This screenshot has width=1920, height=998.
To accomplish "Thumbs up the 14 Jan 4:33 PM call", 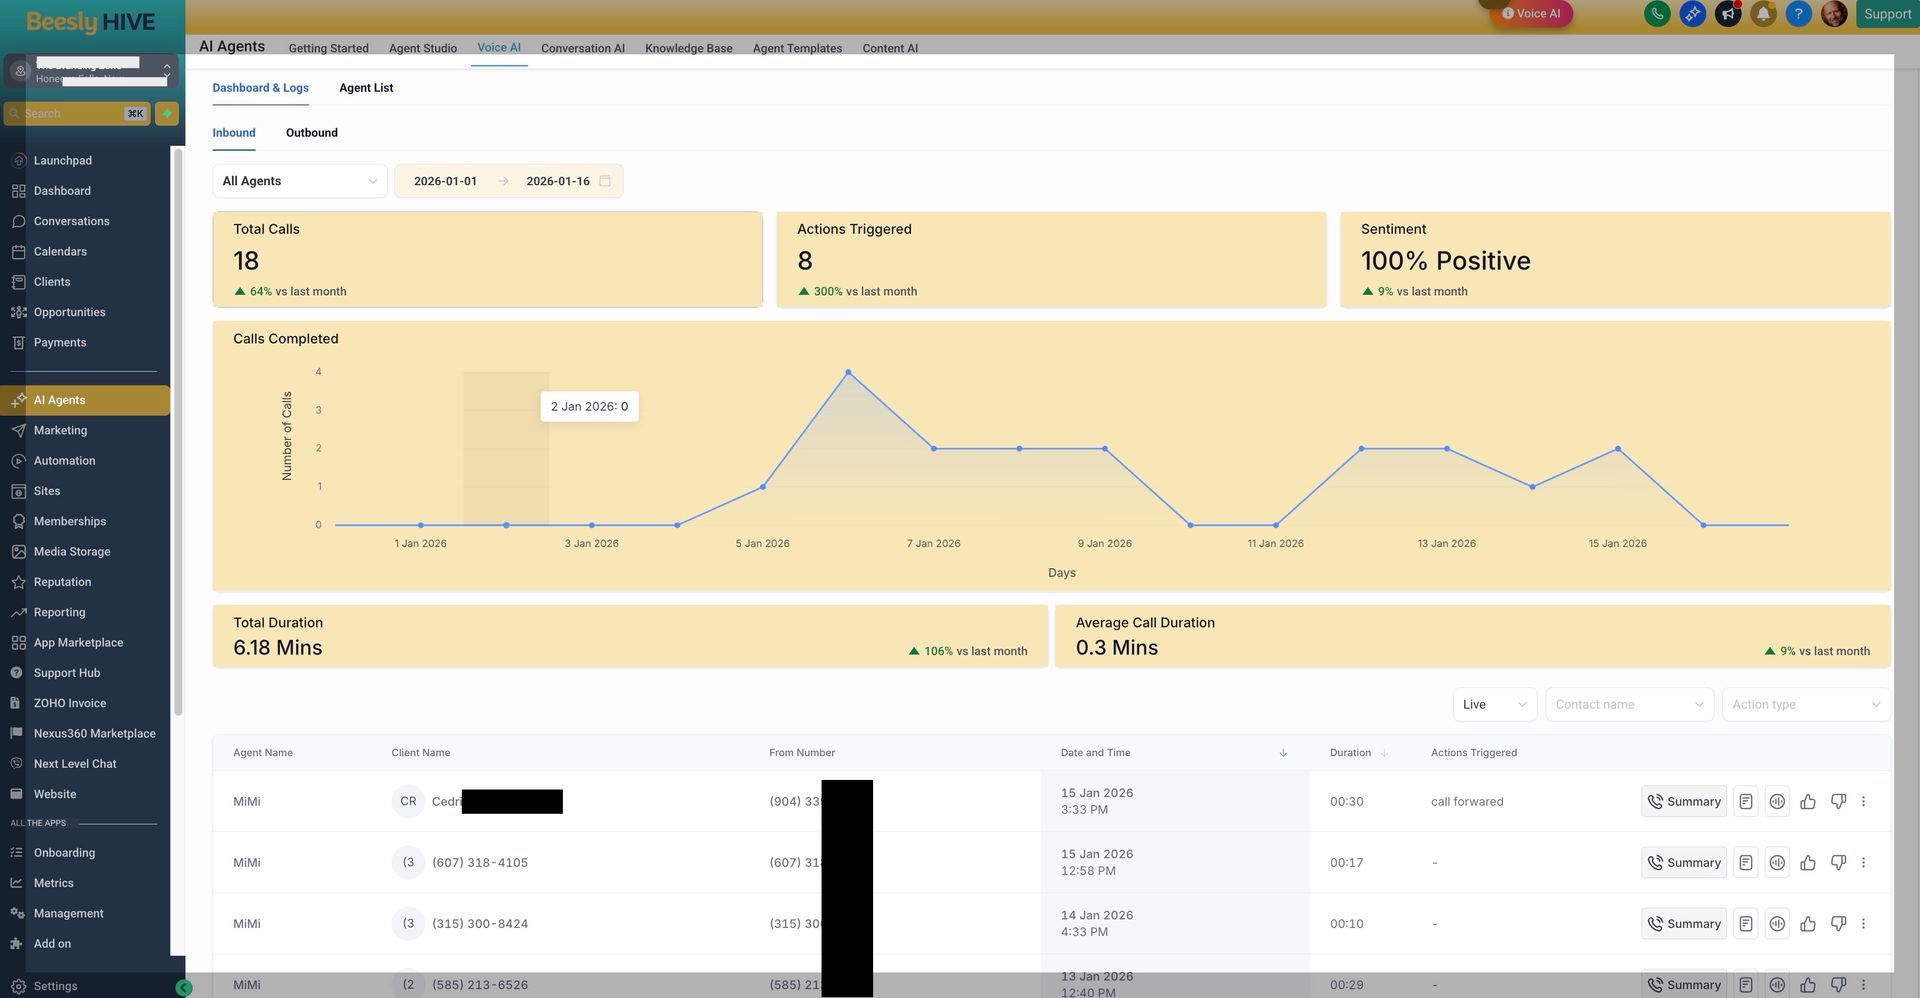I will 1808,924.
